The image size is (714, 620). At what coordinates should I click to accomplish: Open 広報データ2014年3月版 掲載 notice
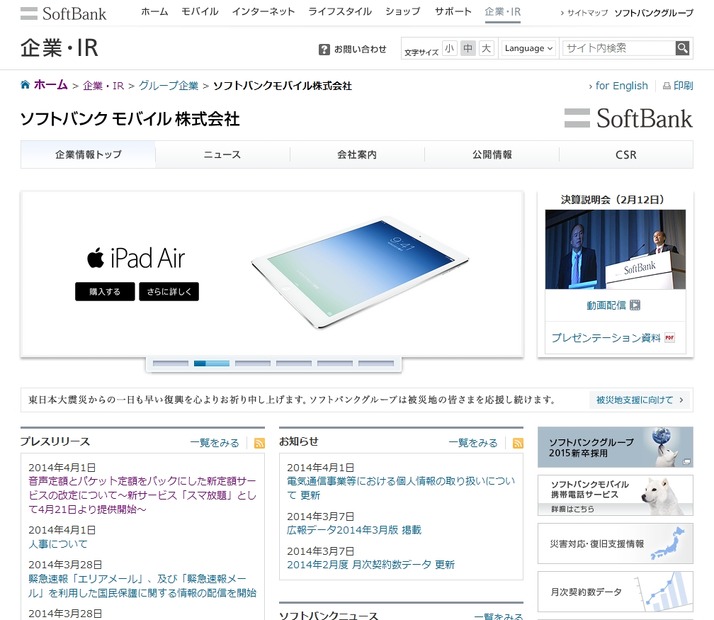point(354,530)
